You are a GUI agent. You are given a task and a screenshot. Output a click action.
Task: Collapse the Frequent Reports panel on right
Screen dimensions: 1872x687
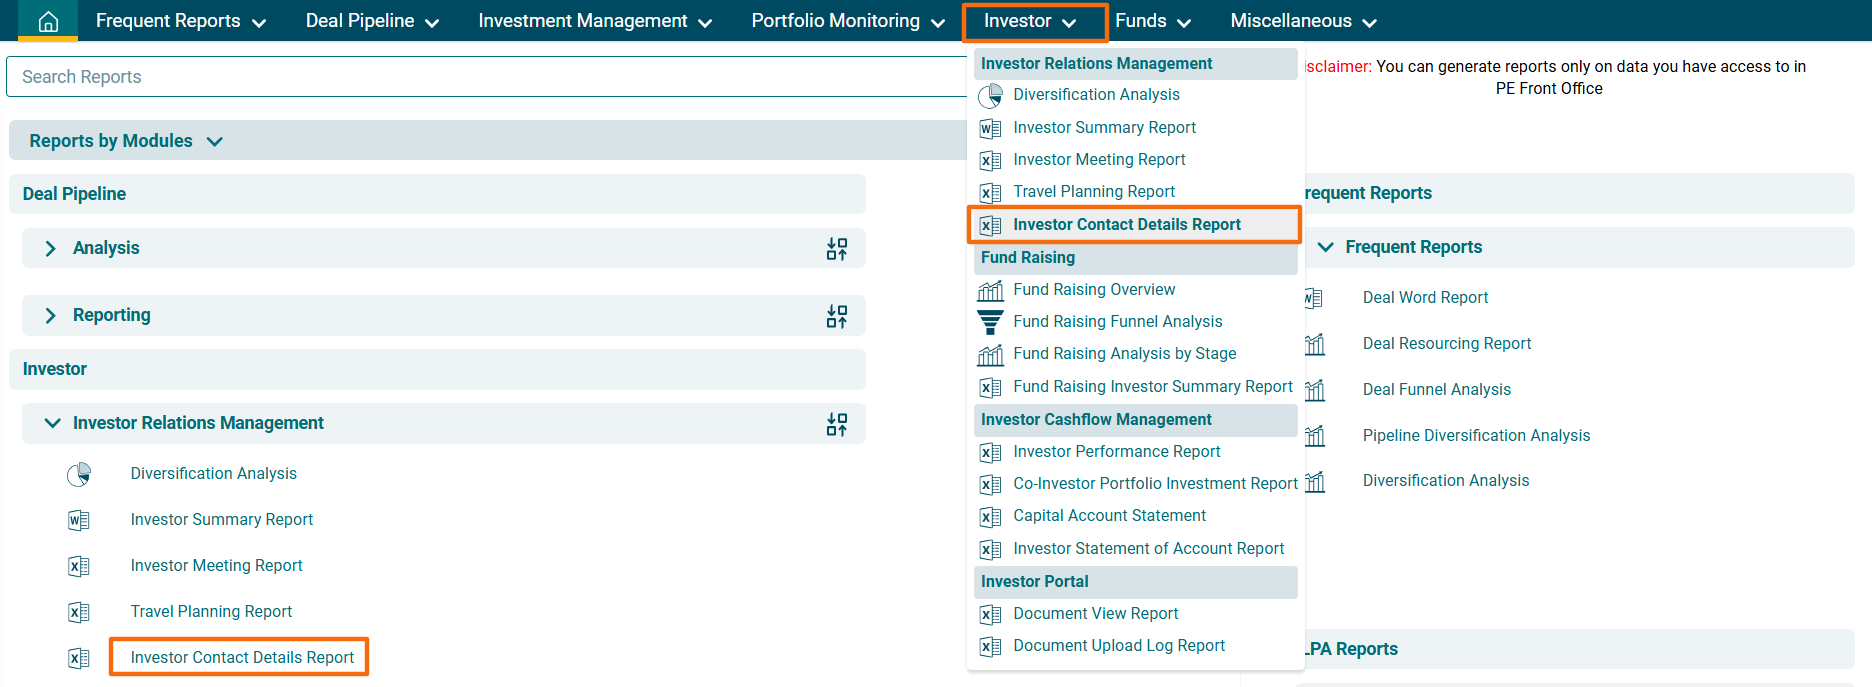click(x=1326, y=247)
